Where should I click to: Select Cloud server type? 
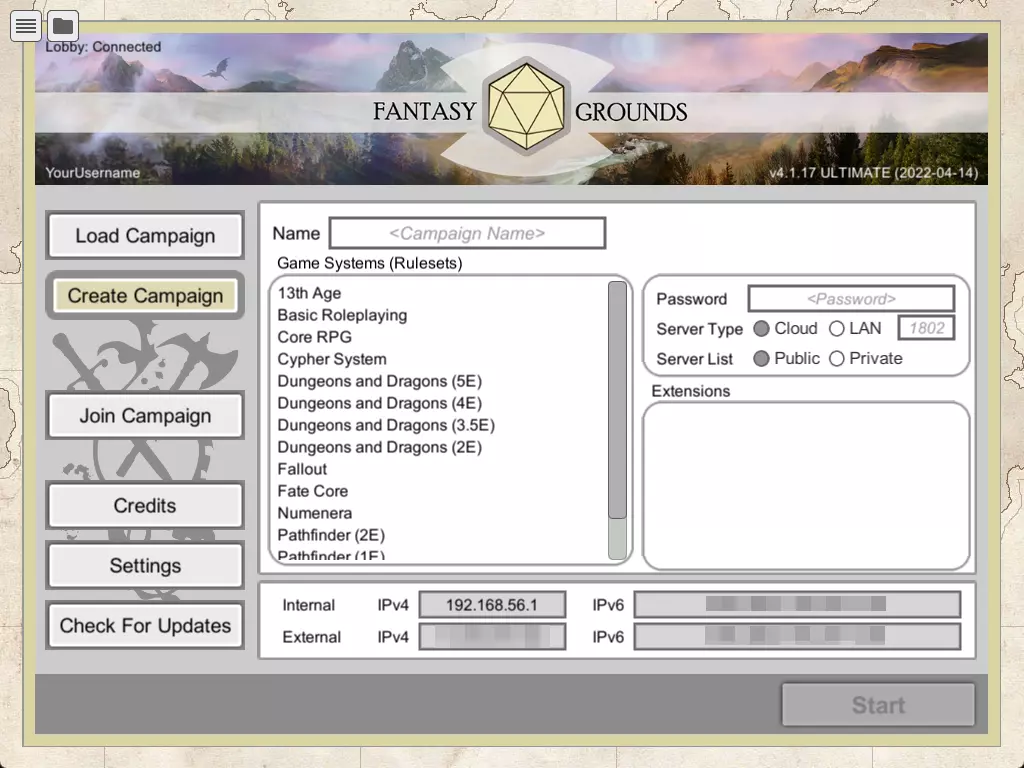761,328
